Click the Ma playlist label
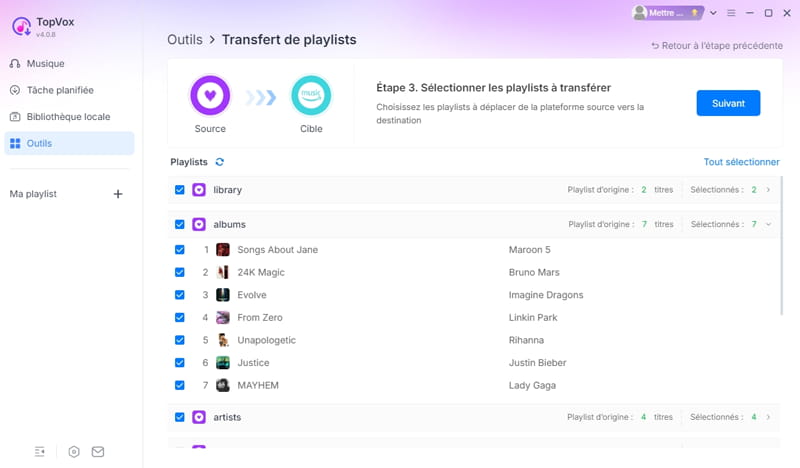 coord(33,194)
